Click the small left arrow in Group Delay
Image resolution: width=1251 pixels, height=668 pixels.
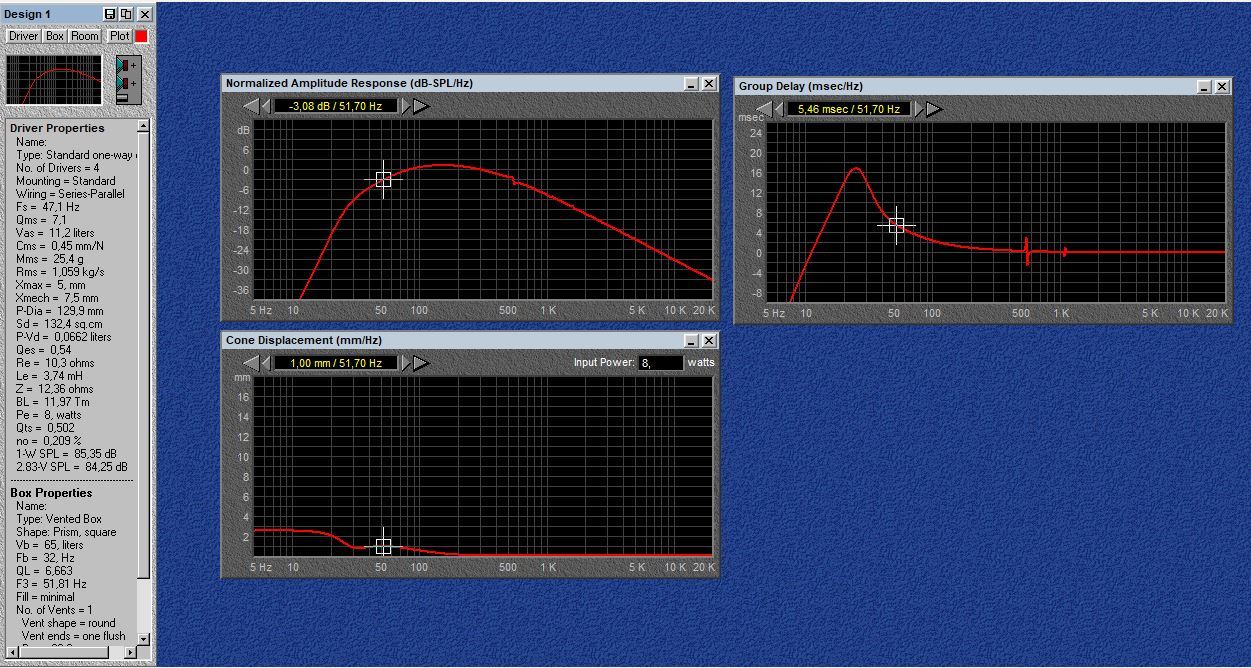[x=778, y=109]
